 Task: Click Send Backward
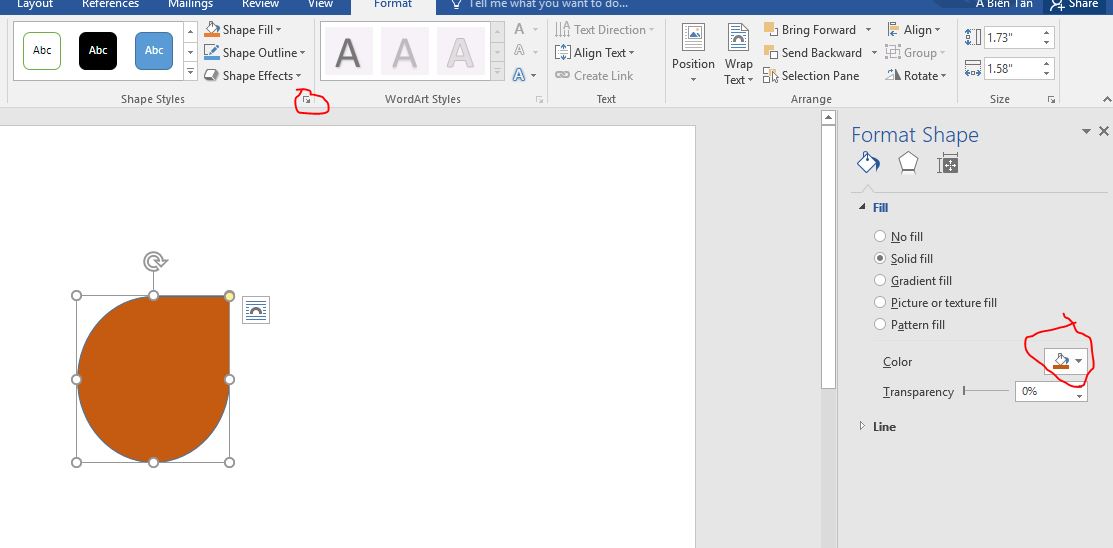coord(813,53)
